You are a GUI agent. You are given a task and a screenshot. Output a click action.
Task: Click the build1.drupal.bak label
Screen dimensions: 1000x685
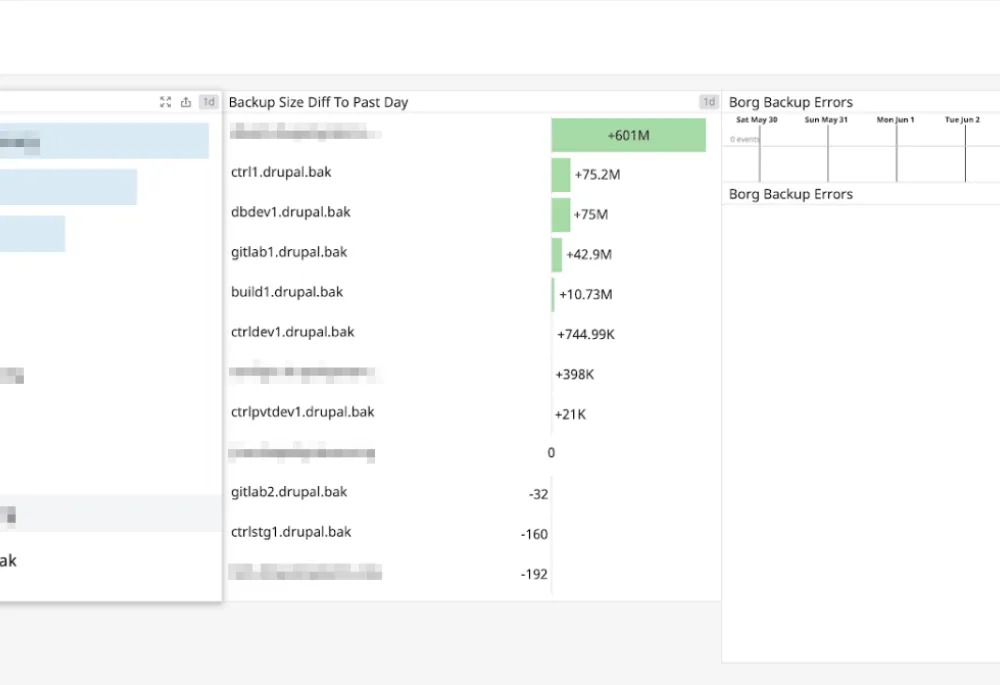click(285, 292)
